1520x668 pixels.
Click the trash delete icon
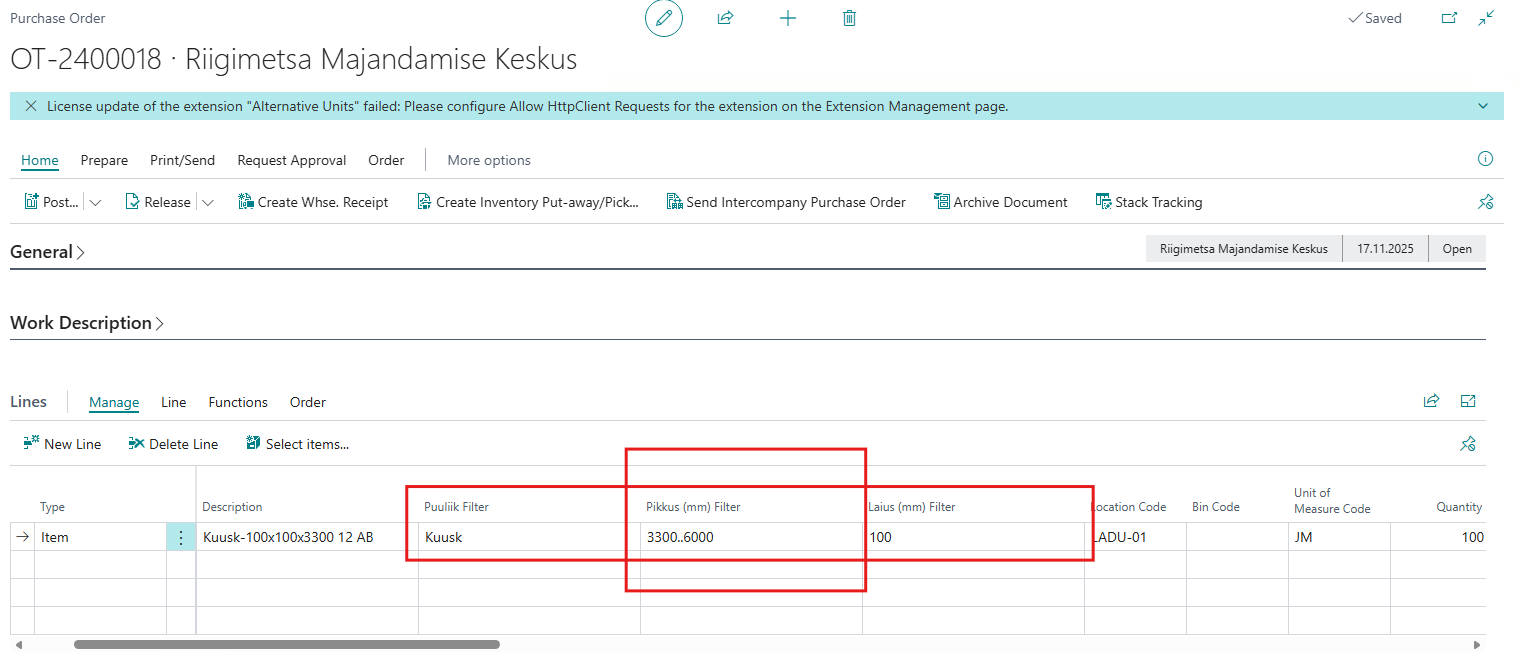[849, 18]
